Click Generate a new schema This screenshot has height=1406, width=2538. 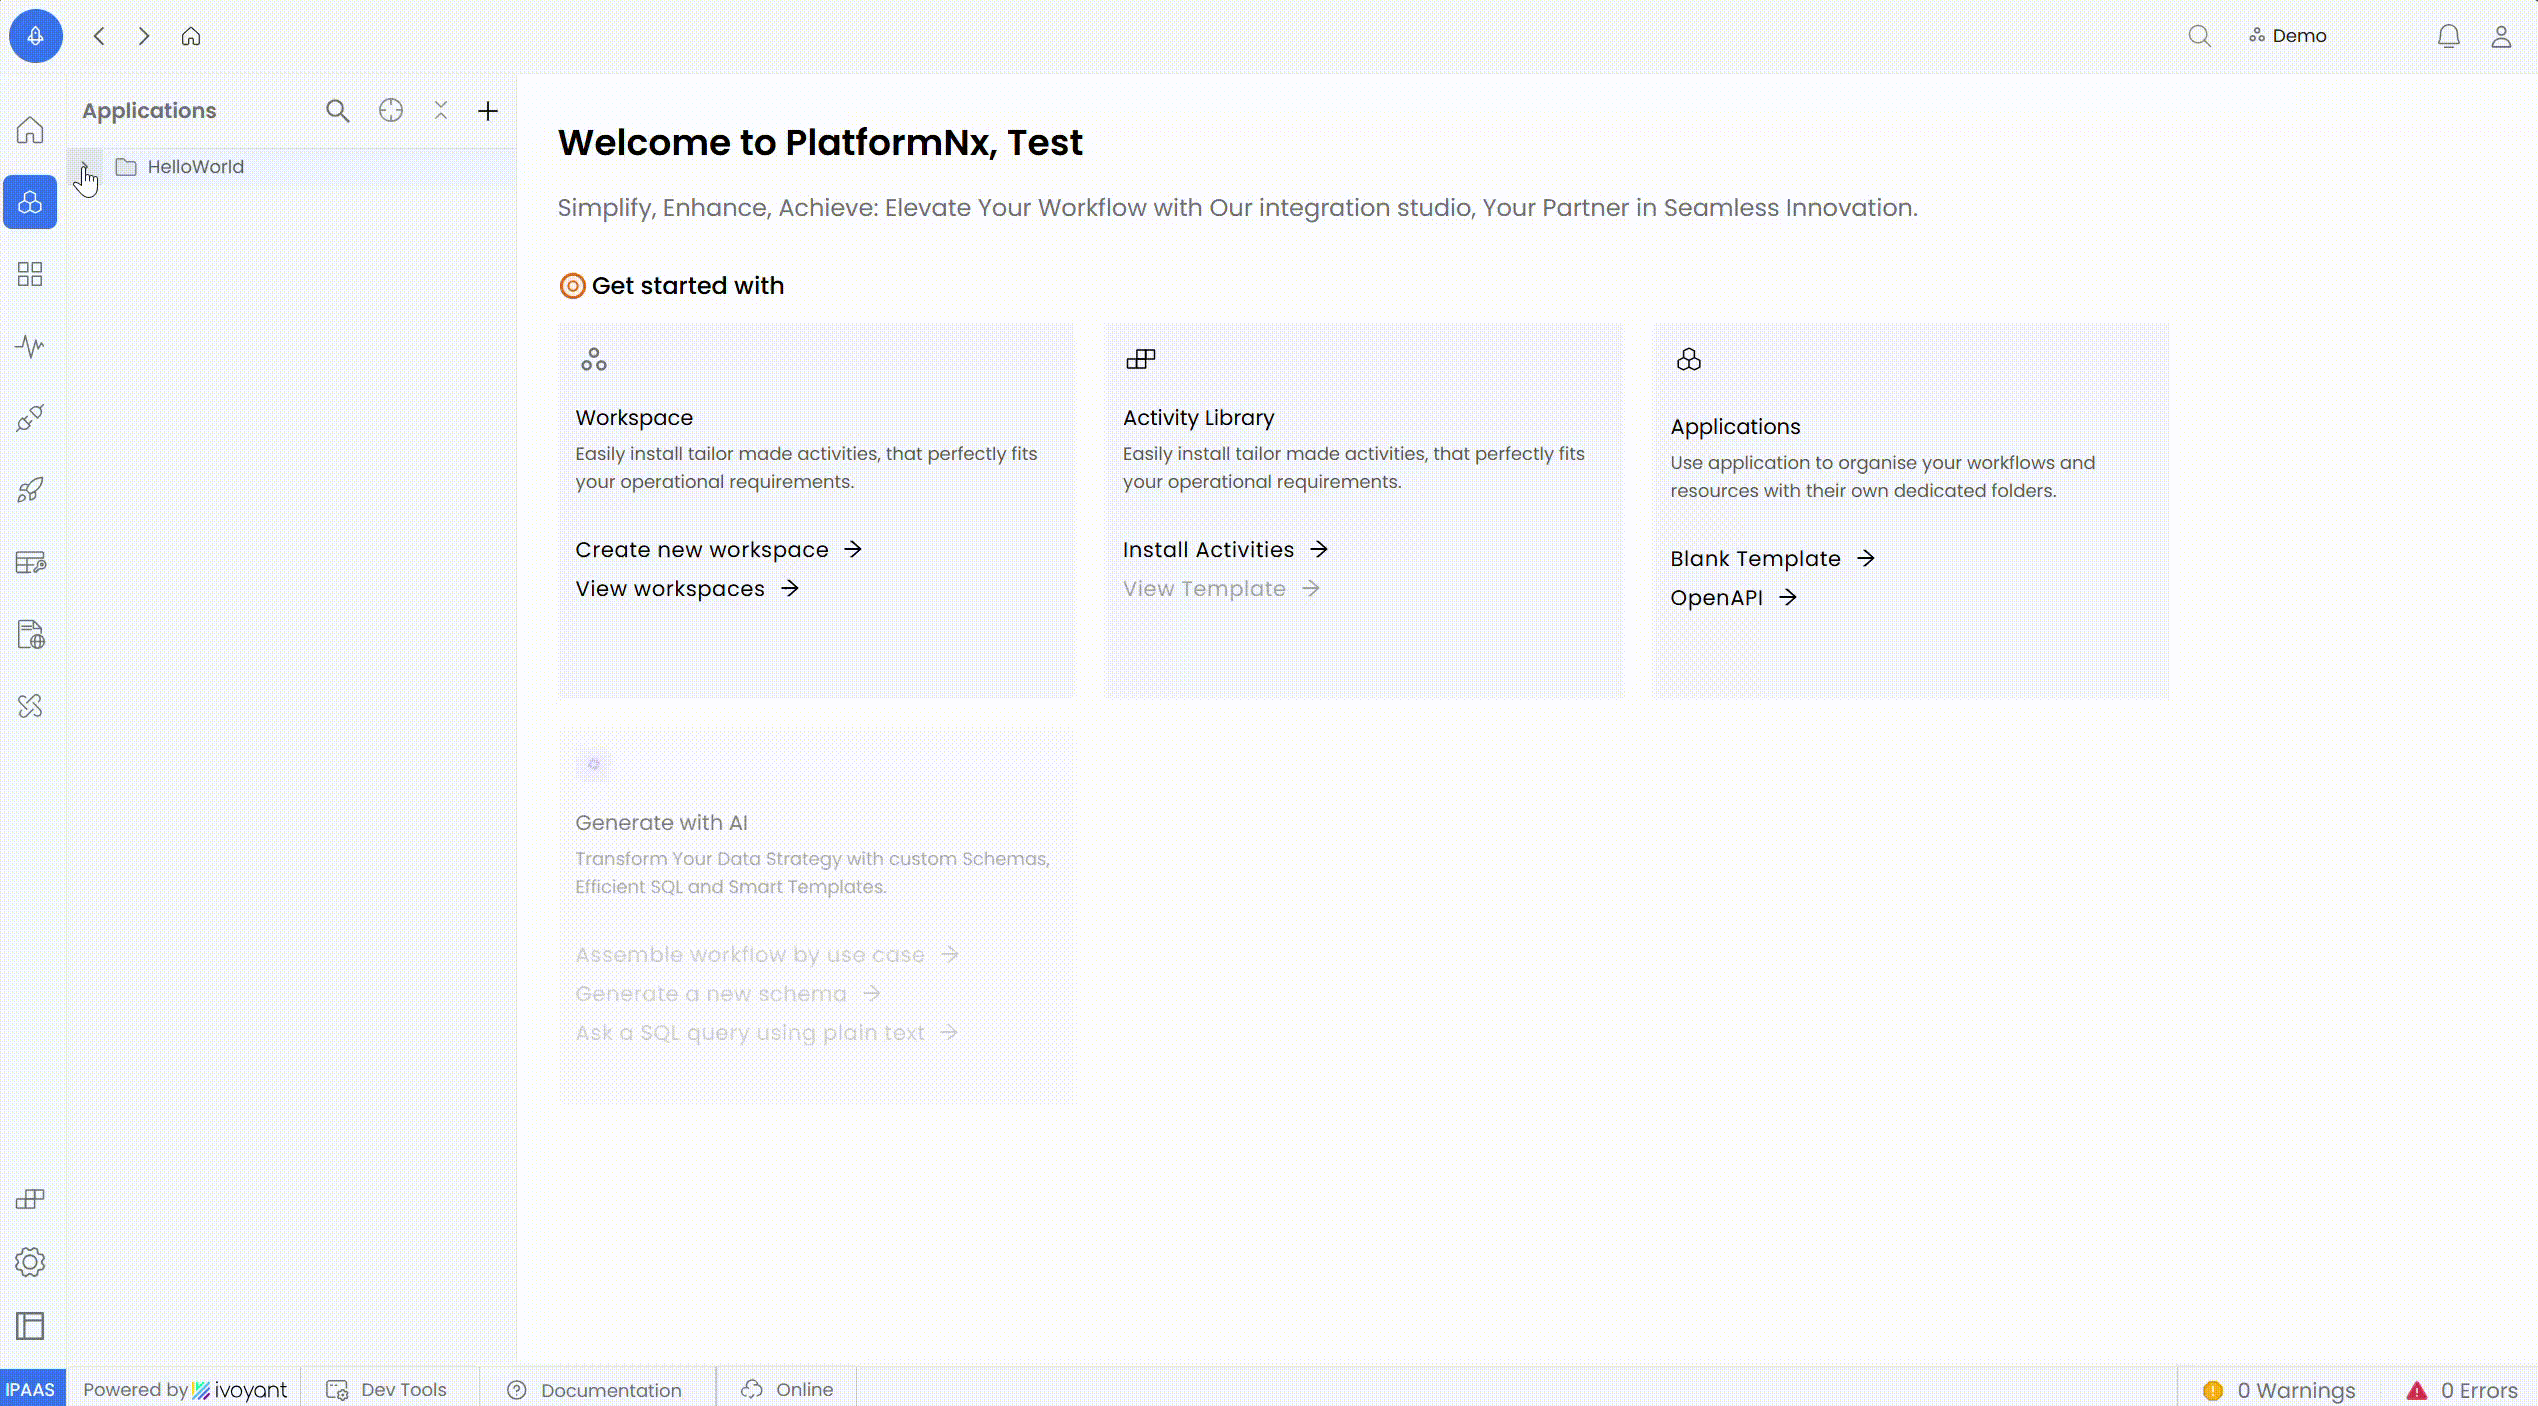(x=728, y=993)
